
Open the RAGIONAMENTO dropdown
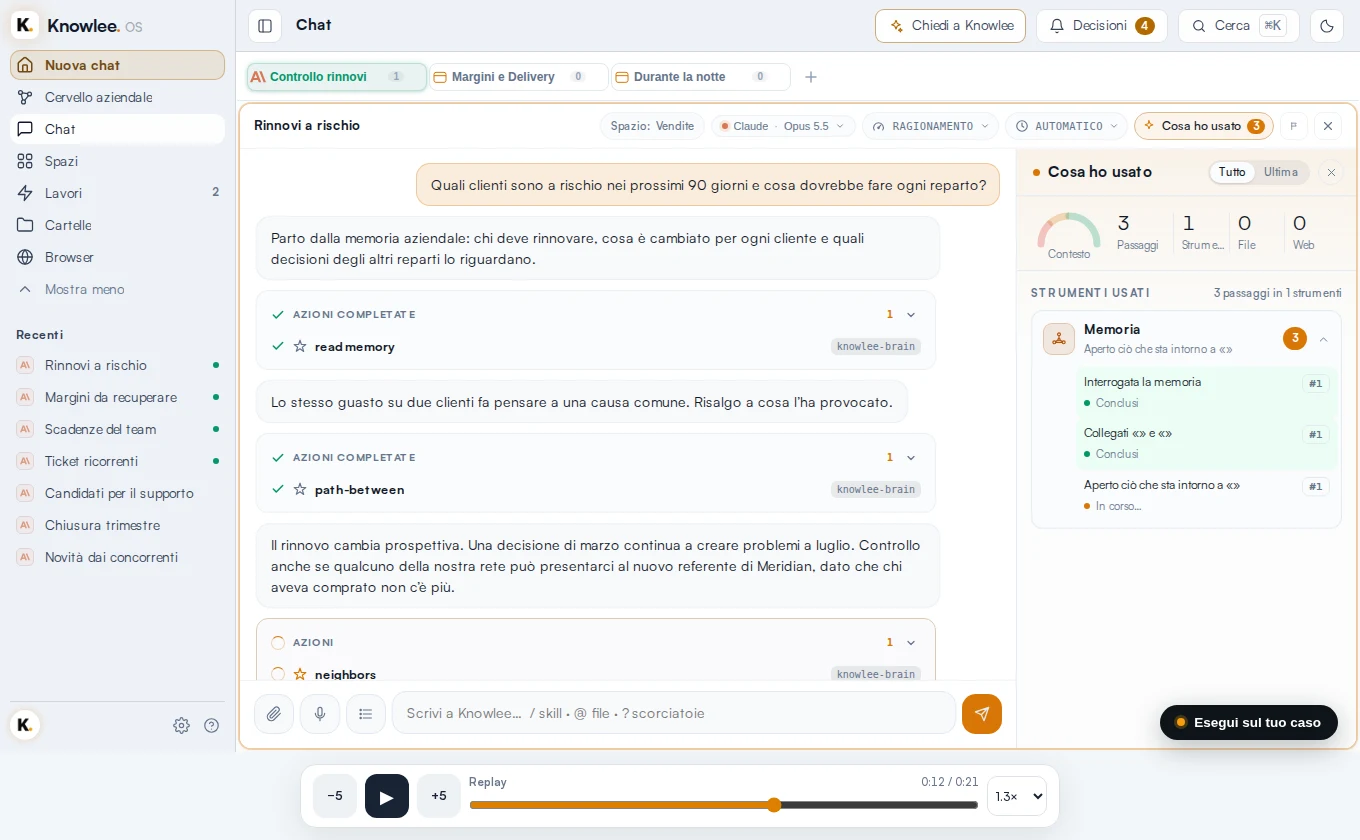tap(930, 126)
